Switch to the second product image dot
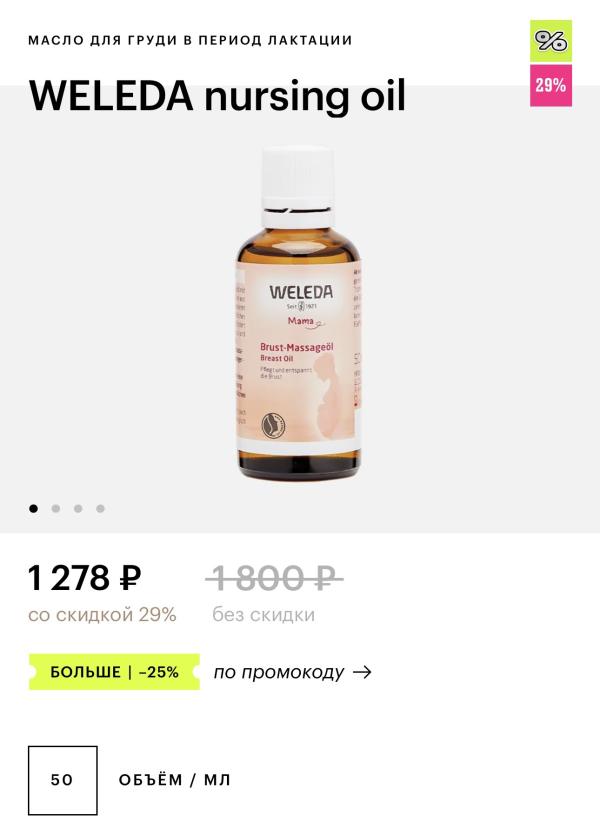 [x=56, y=508]
